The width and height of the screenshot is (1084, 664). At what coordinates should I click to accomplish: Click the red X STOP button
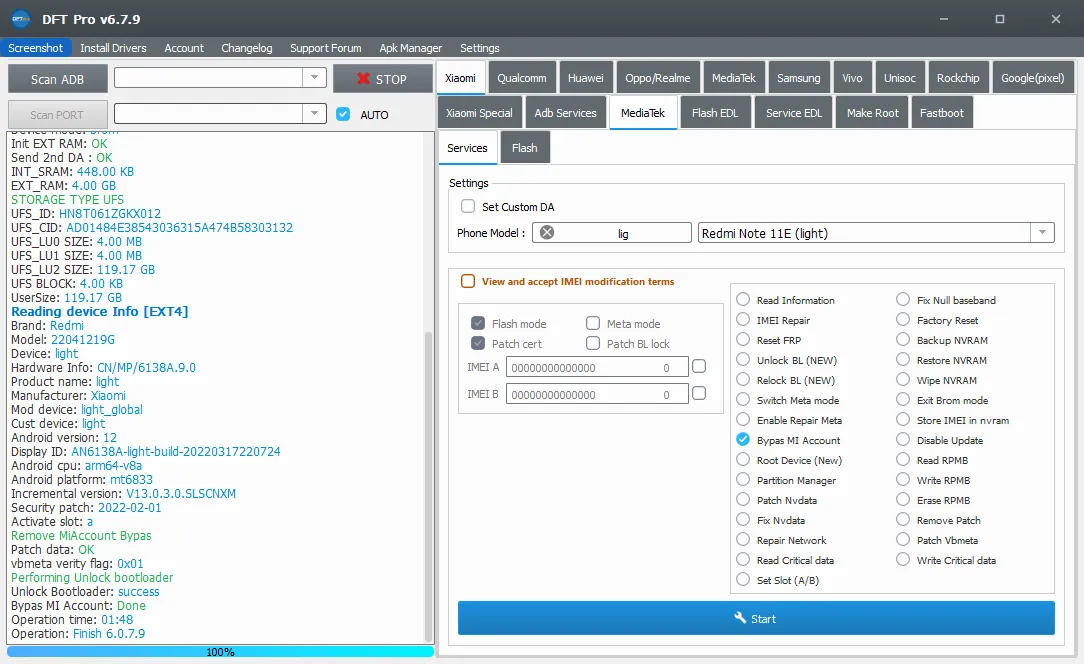[382, 79]
